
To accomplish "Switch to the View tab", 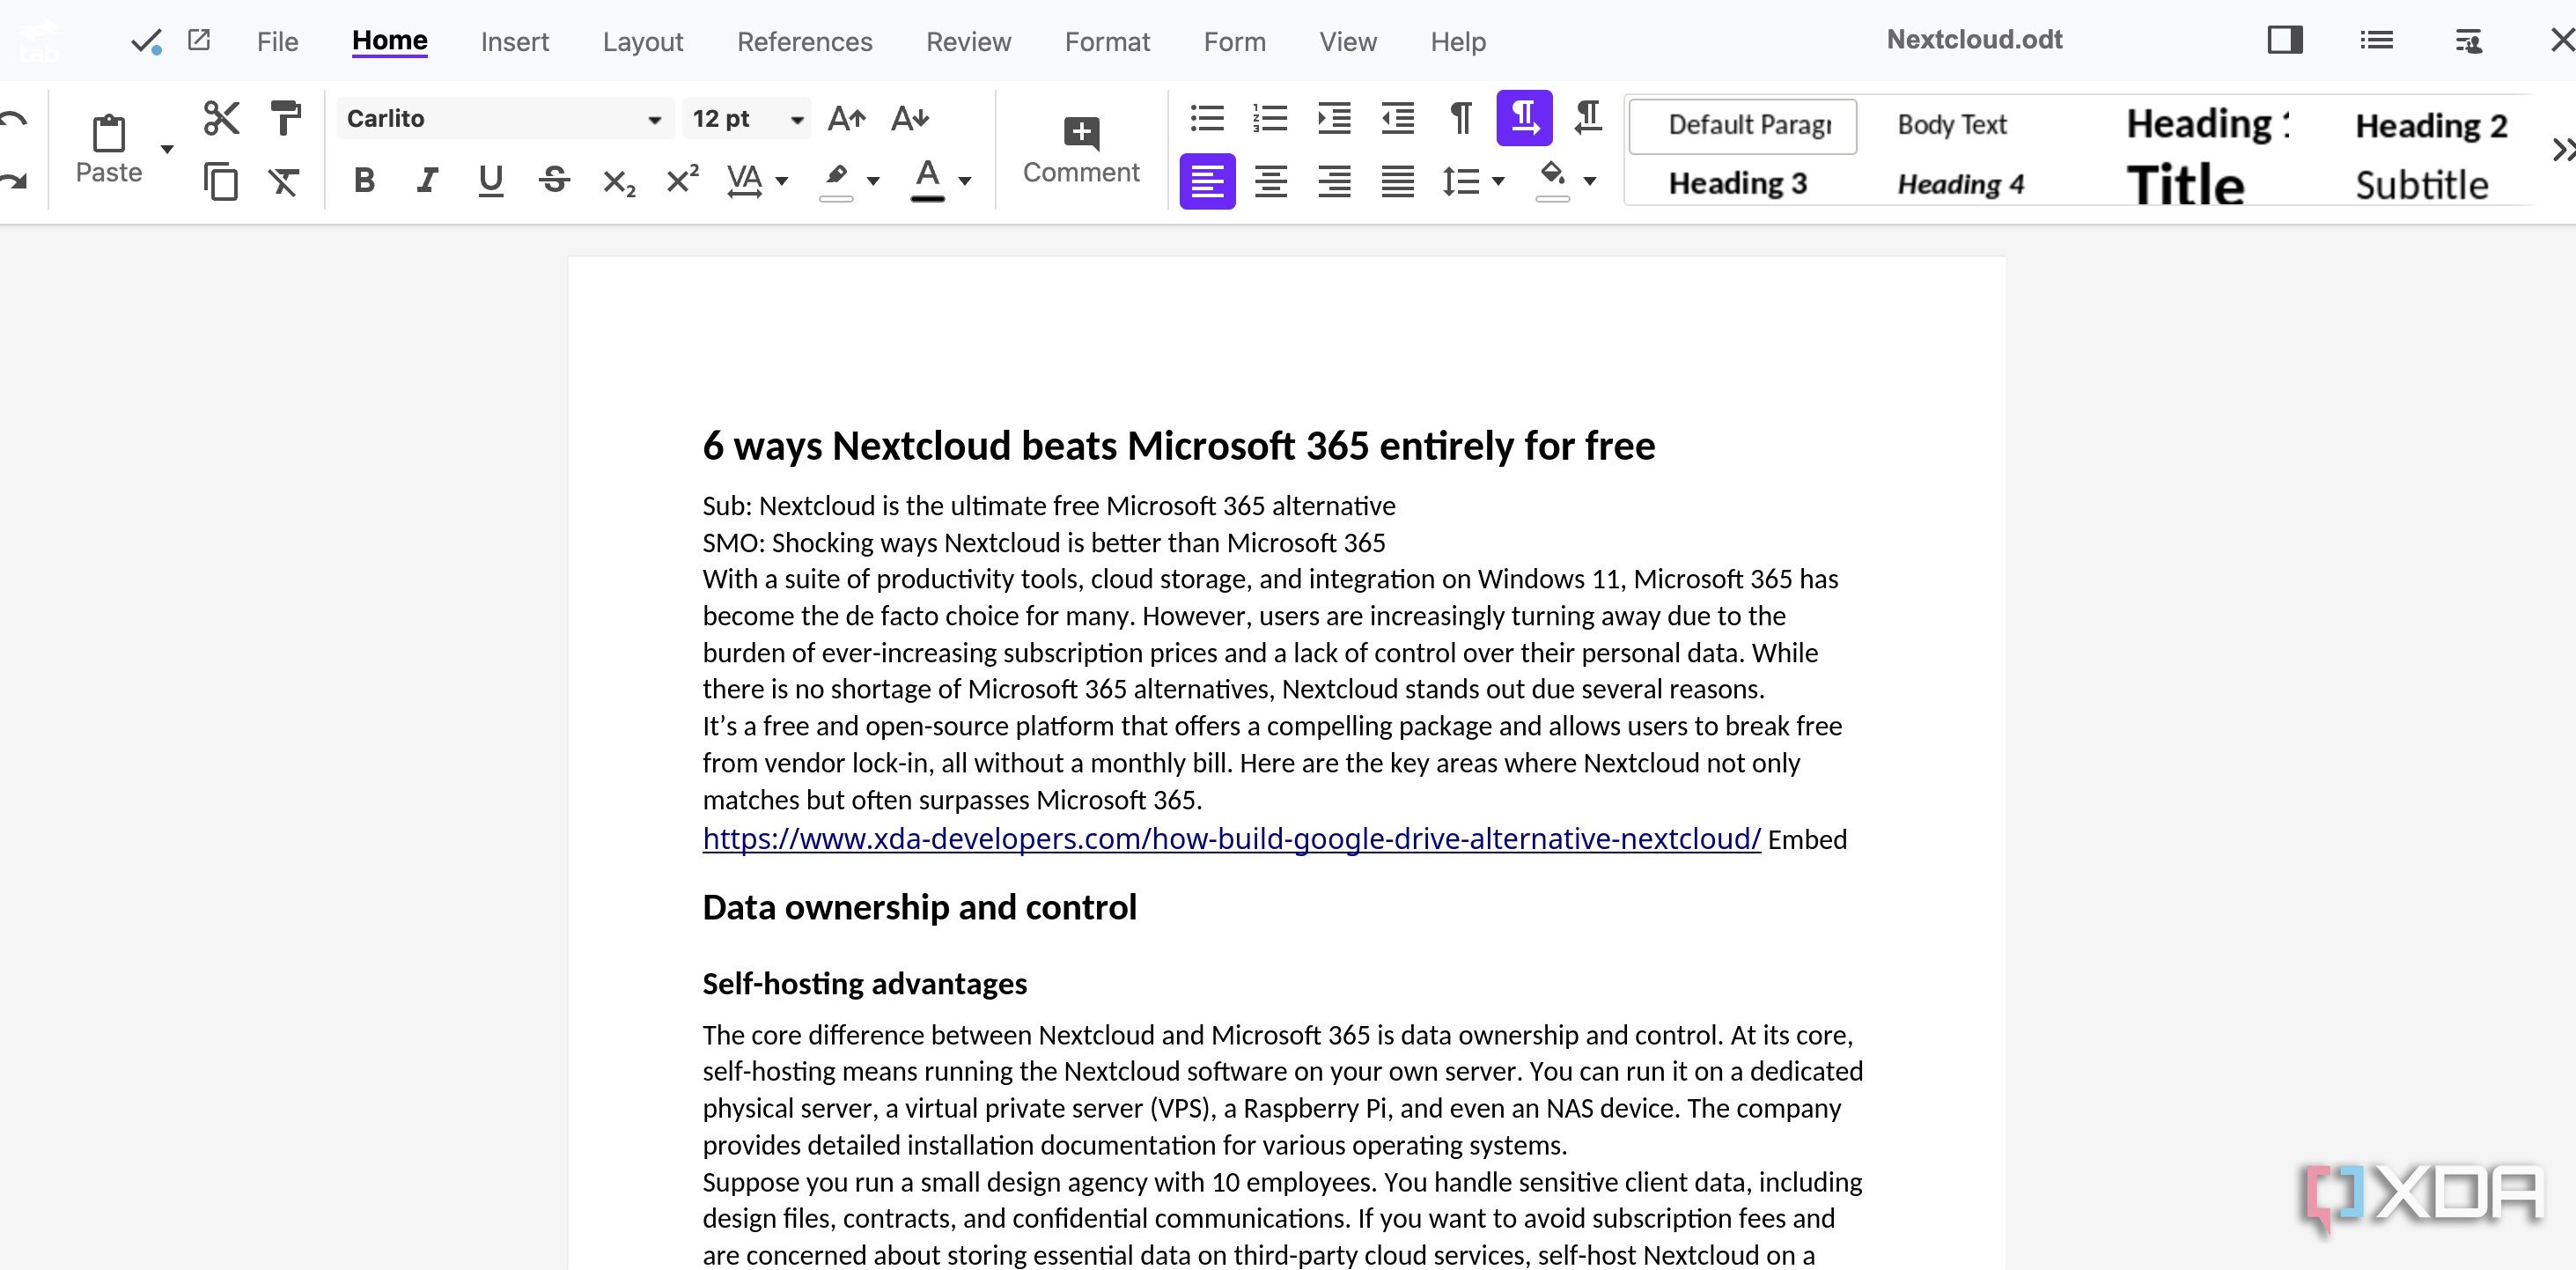I will (1348, 41).
